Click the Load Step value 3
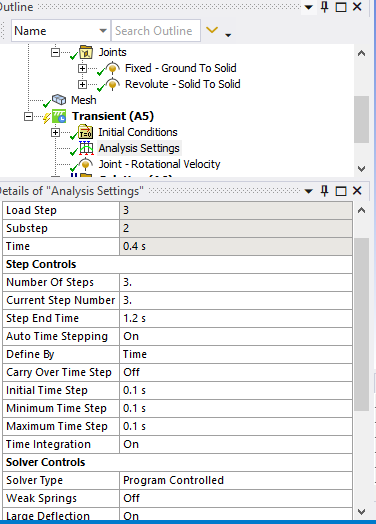The width and height of the screenshot is (376, 524). coord(236,211)
